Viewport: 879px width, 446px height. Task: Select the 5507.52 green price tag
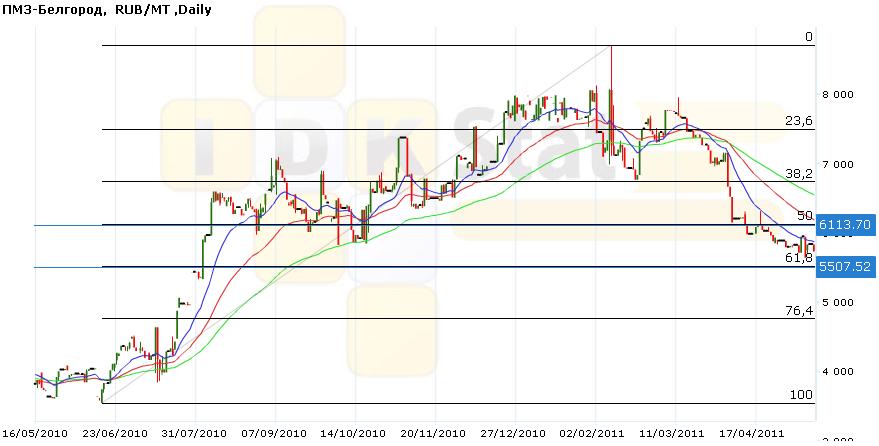click(x=845, y=267)
